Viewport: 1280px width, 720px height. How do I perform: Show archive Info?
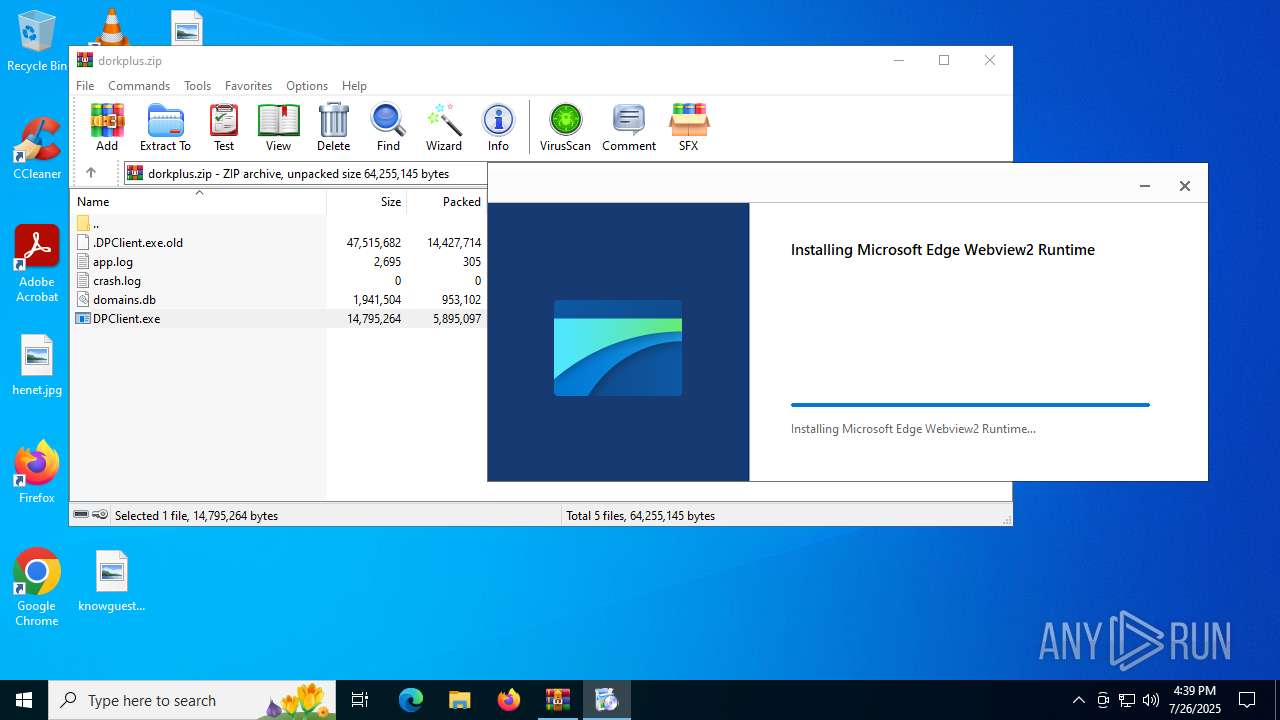pos(498,127)
